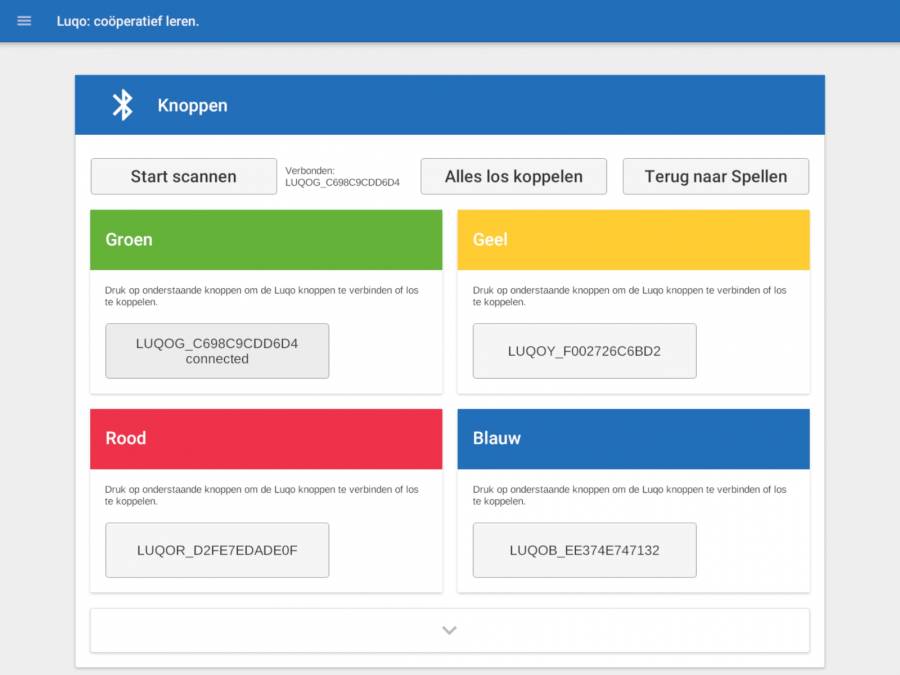Select the red Rood card header
Screen dimensions: 900x675
tap(266, 439)
